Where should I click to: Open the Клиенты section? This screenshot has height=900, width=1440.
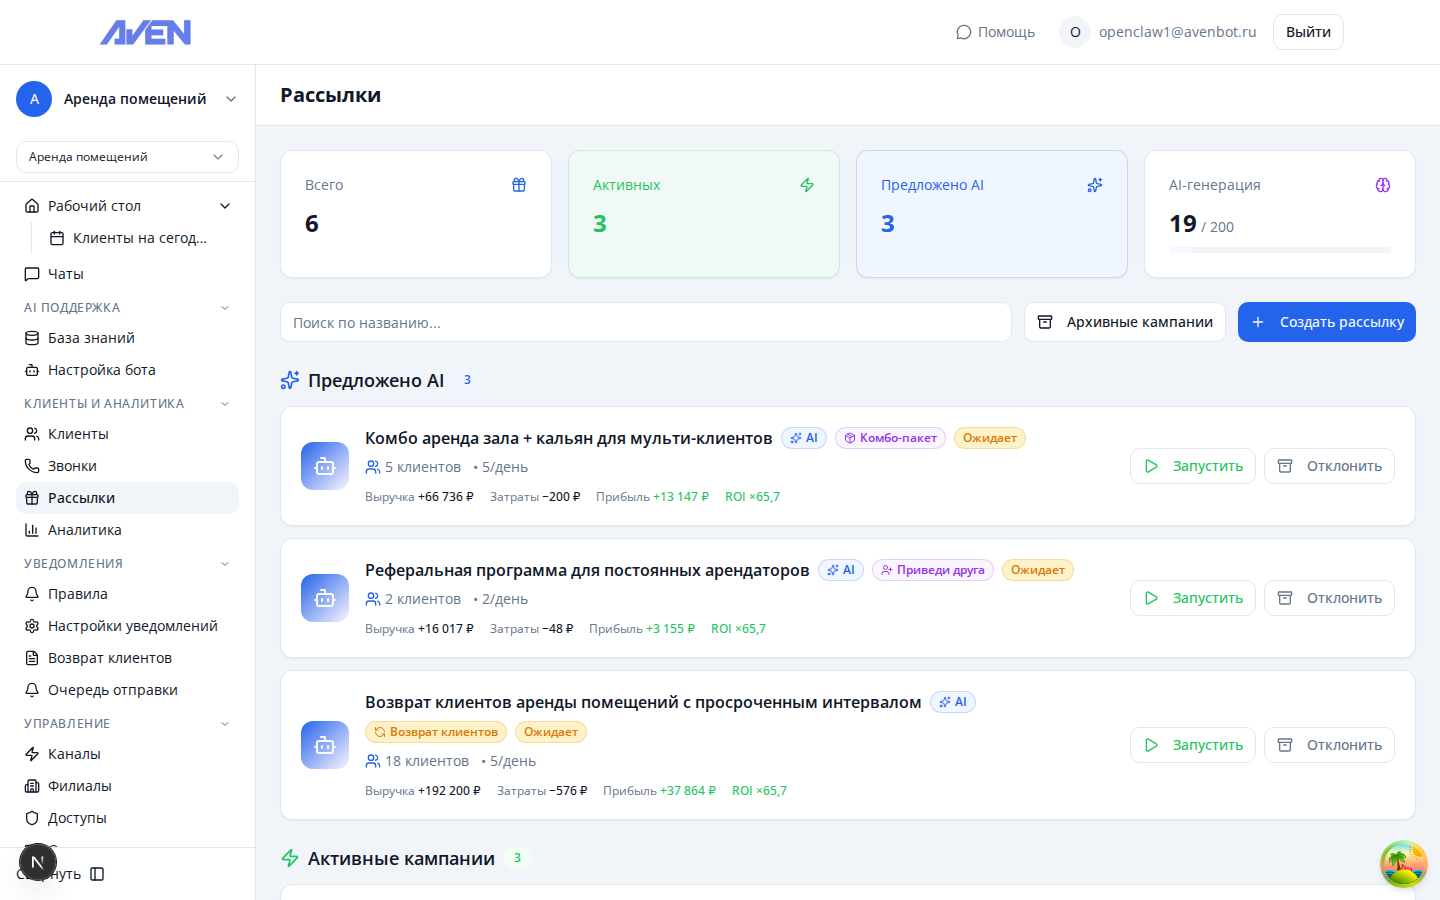tap(78, 433)
